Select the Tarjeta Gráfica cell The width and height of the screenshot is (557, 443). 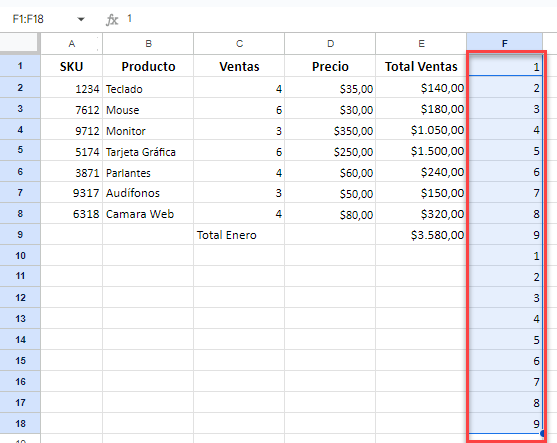(148, 150)
